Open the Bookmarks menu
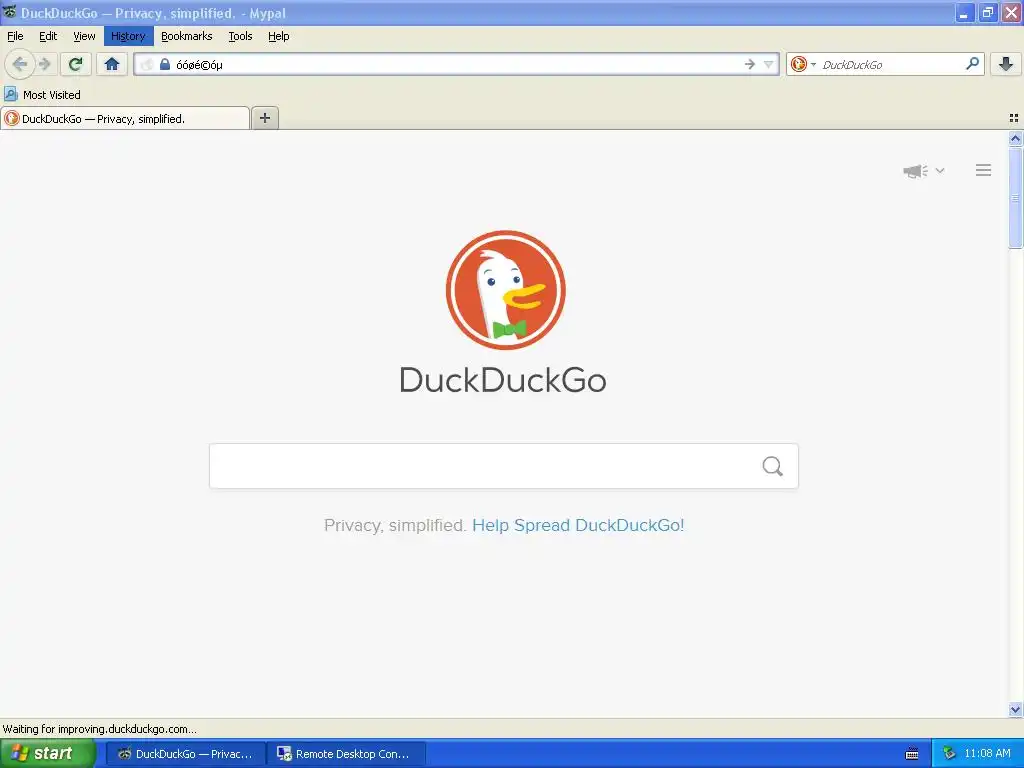The image size is (1024, 768). (187, 36)
